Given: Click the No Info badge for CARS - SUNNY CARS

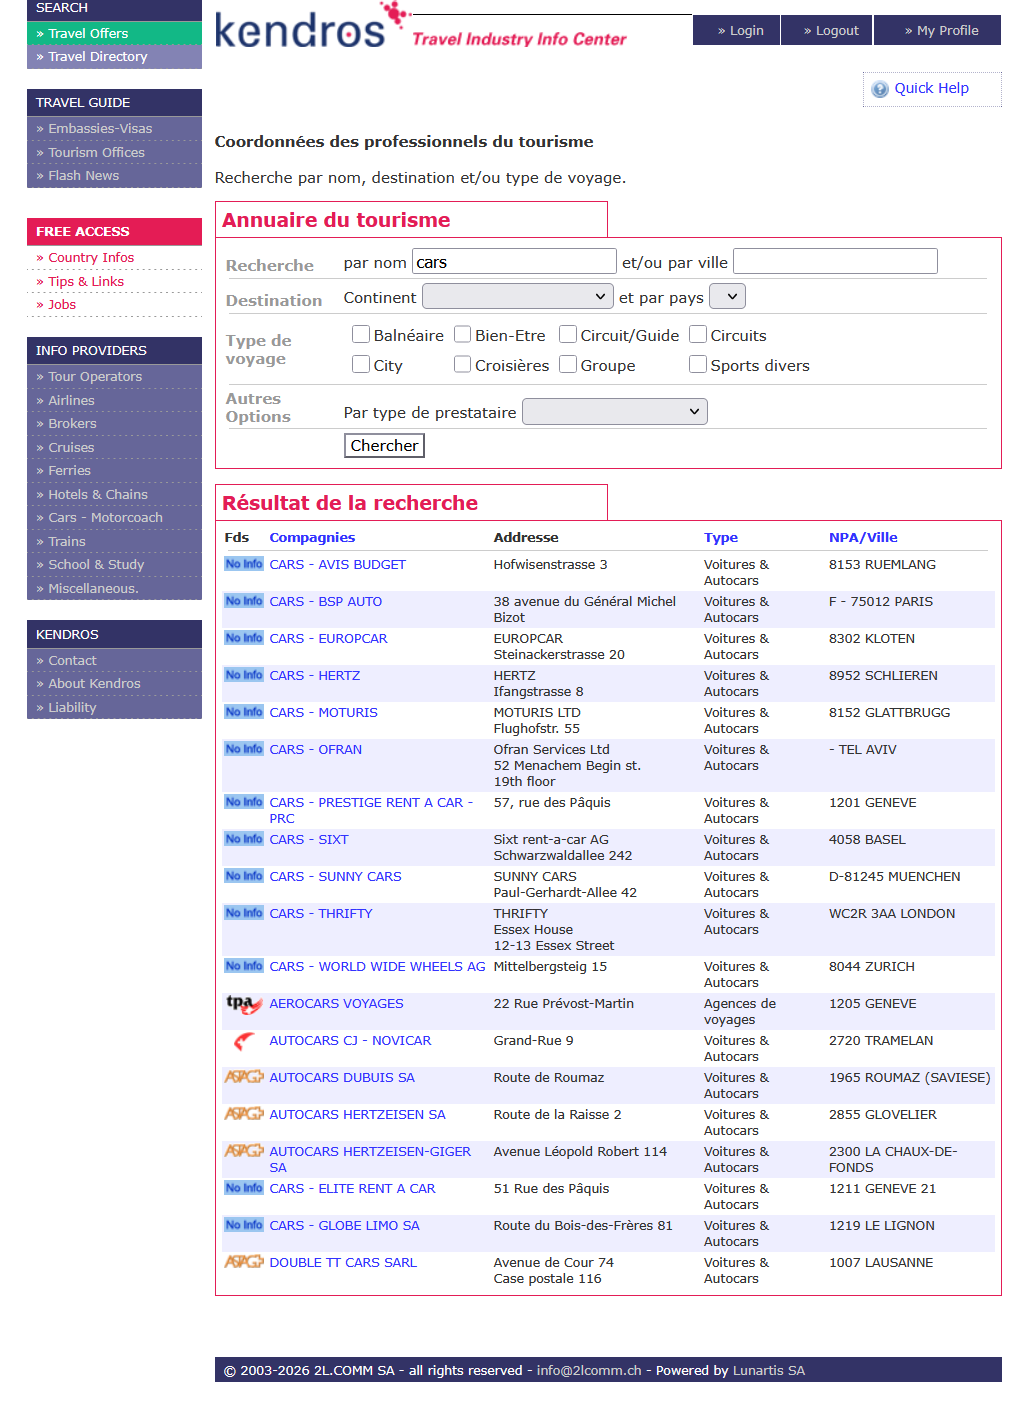Looking at the screenshot, I should point(244,876).
